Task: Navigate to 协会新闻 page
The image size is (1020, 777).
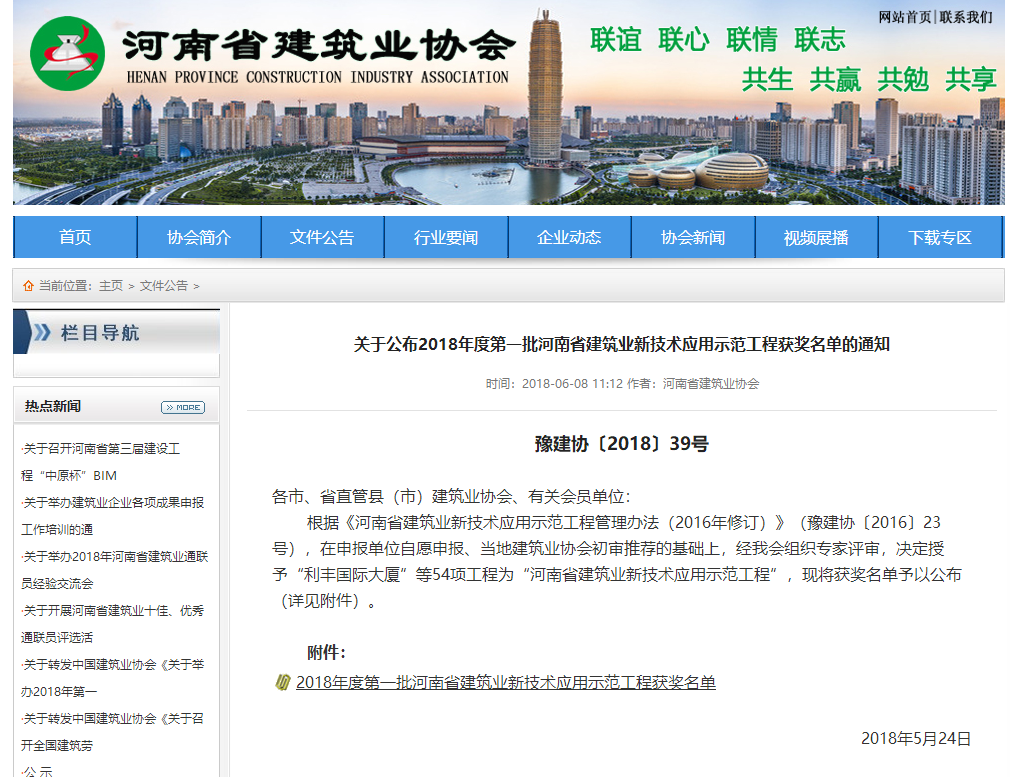Action: (x=693, y=237)
